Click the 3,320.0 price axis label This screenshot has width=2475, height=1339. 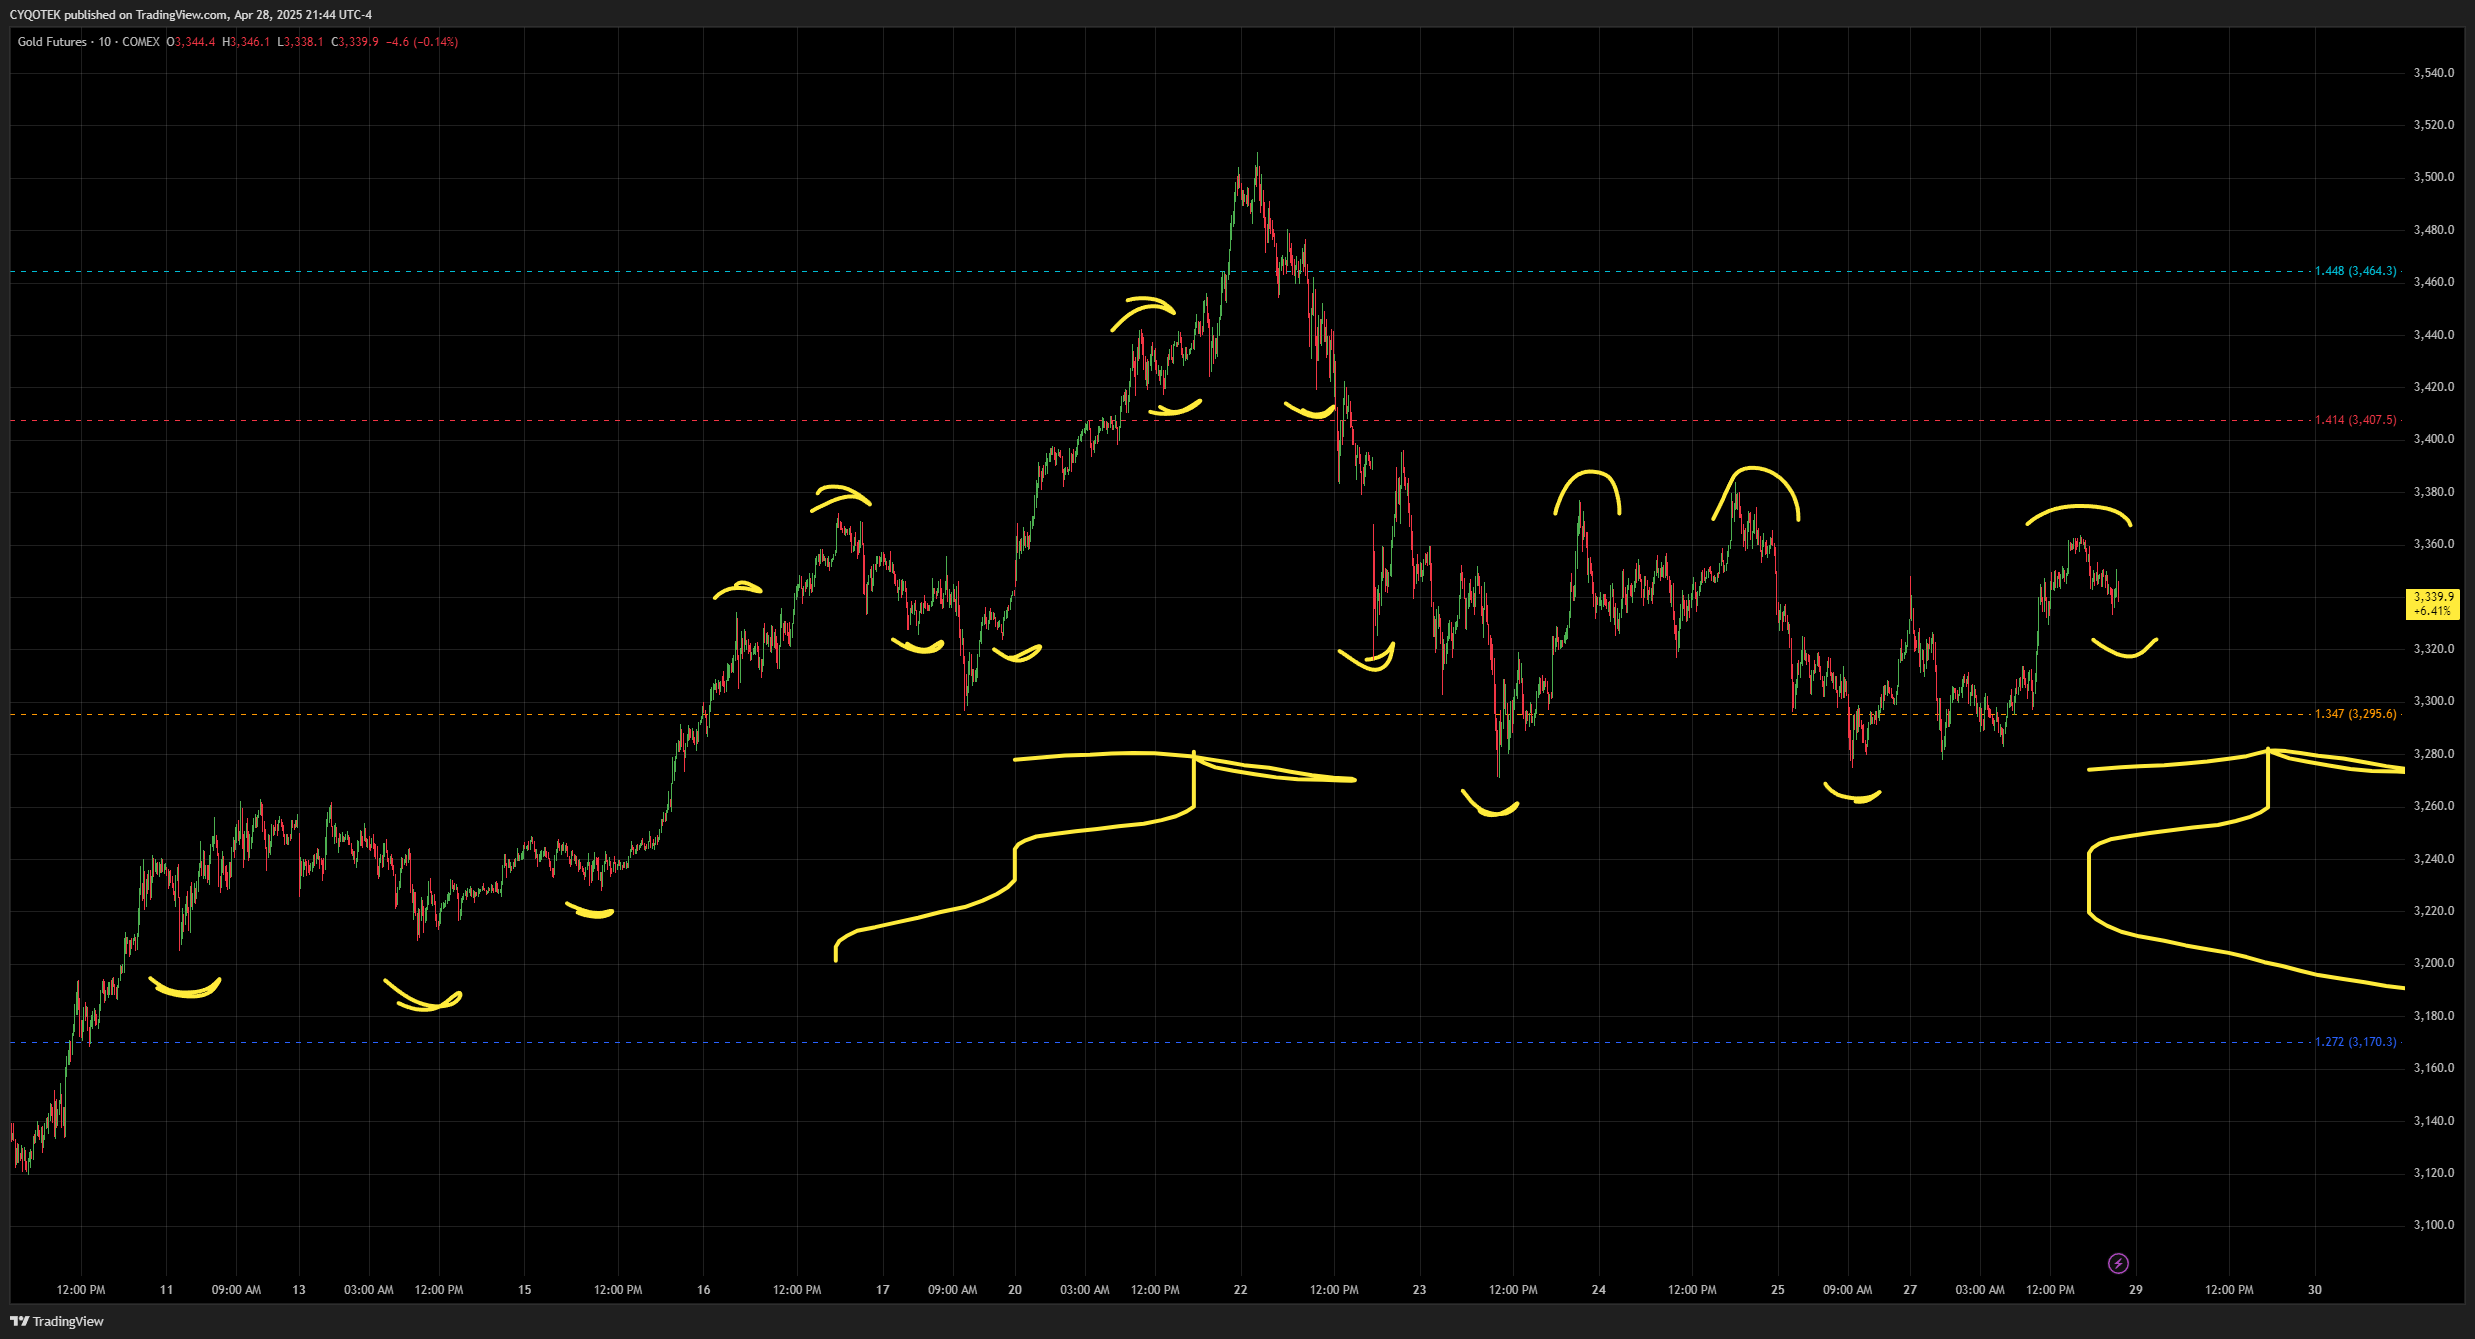(2433, 649)
